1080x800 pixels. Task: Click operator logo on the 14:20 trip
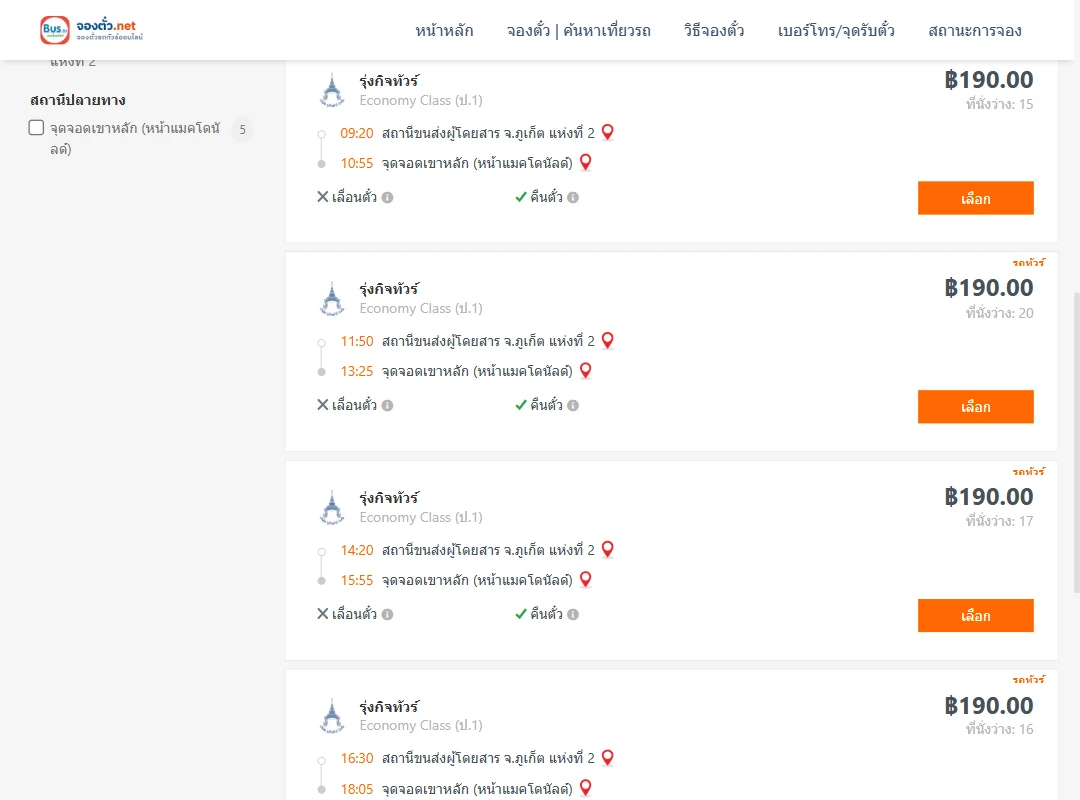coord(332,507)
